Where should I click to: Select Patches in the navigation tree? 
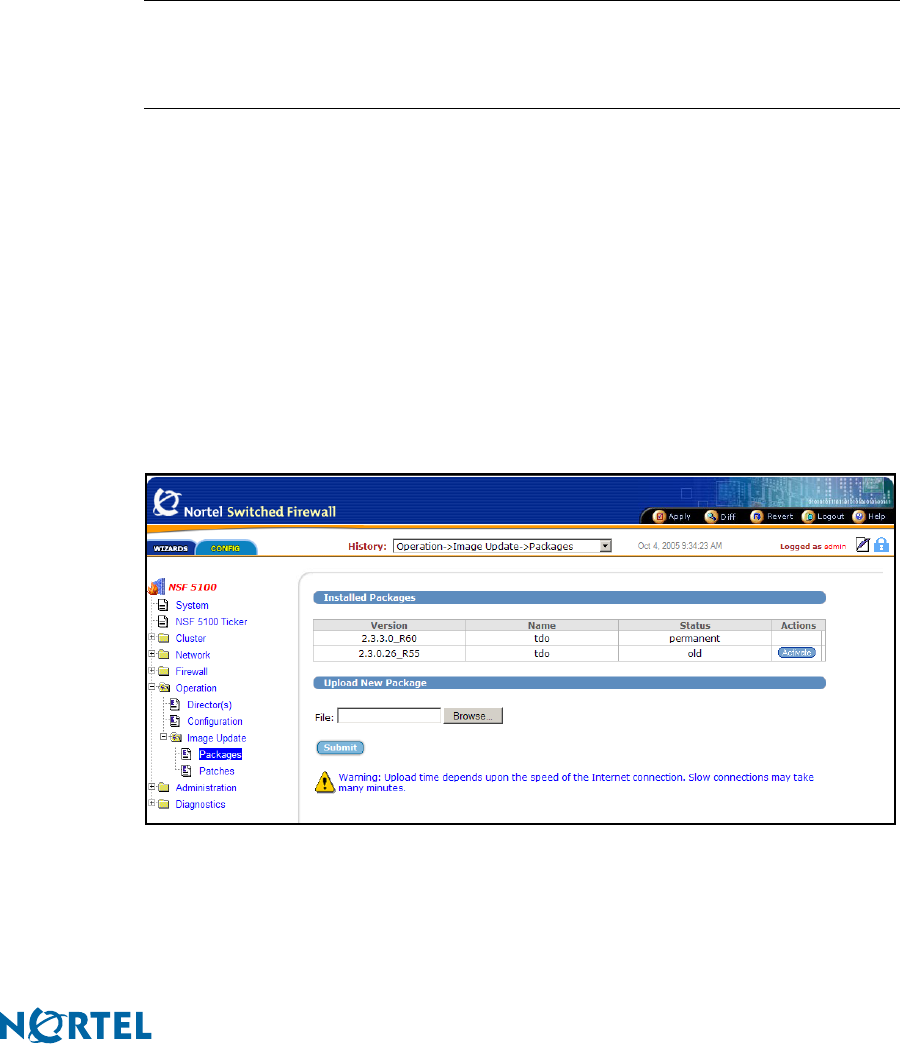click(216, 771)
